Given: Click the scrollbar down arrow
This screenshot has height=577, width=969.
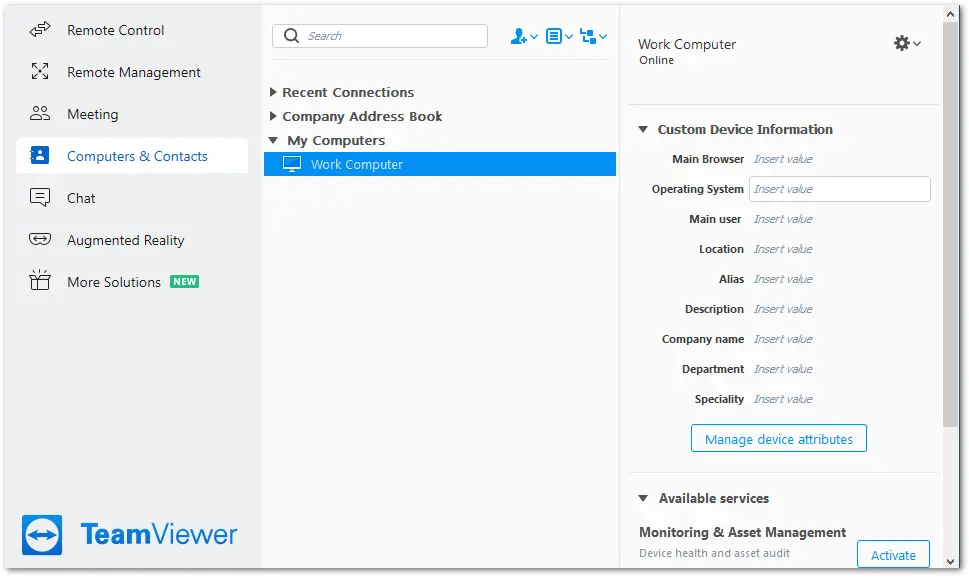Looking at the screenshot, I should point(950,562).
